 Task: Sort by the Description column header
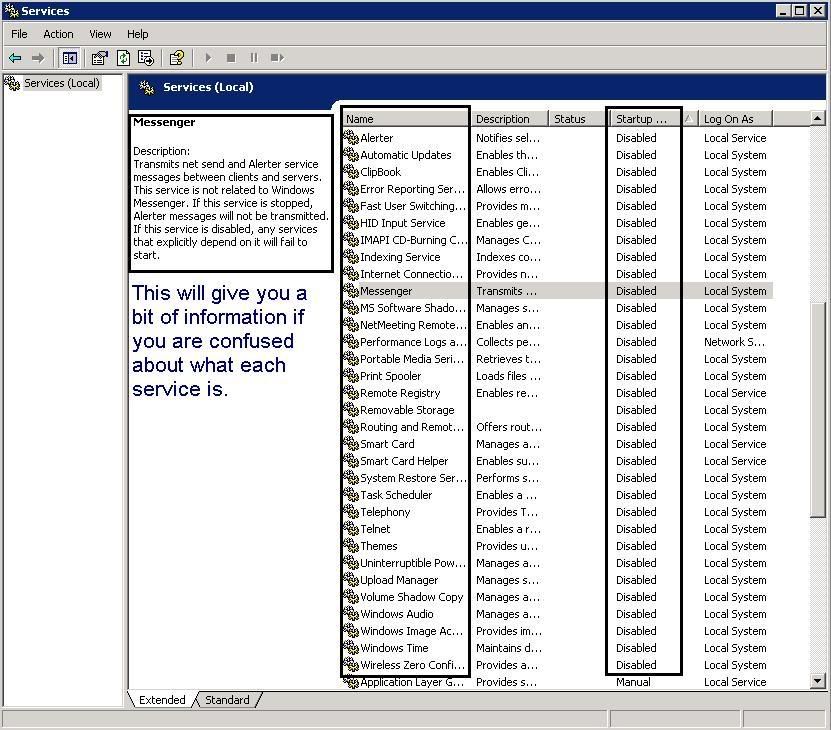coord(509,119)
